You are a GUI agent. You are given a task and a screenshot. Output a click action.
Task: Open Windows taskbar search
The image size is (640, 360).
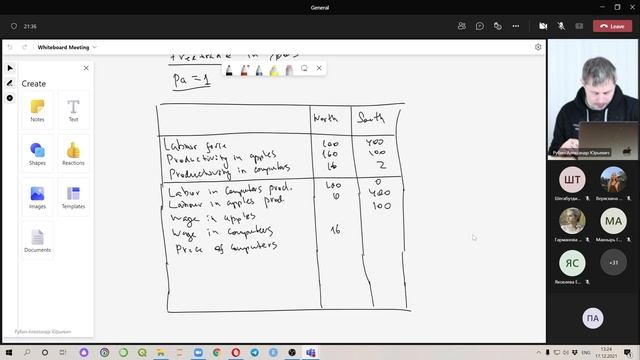click(x=27, y=352)
